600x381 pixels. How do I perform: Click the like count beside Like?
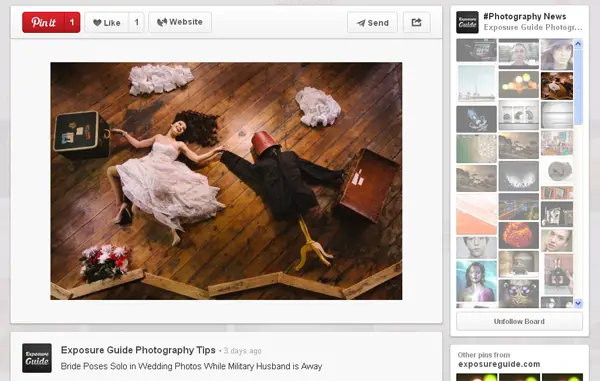137,23
